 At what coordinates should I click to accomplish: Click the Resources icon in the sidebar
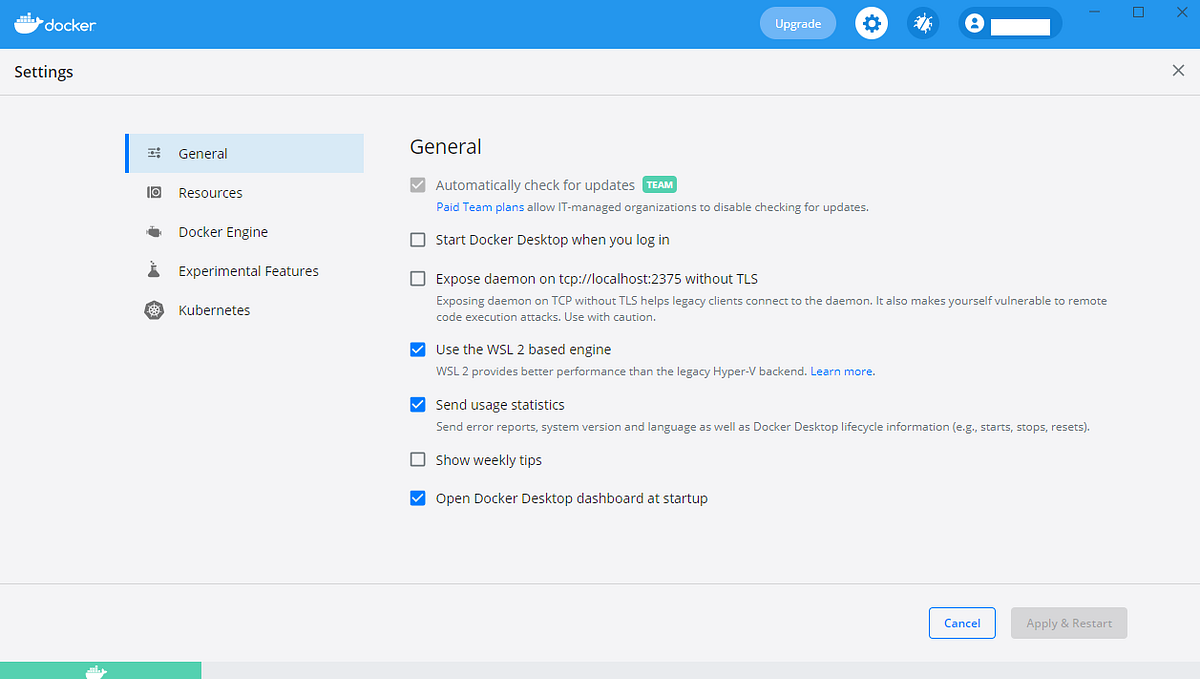point(154,192)
